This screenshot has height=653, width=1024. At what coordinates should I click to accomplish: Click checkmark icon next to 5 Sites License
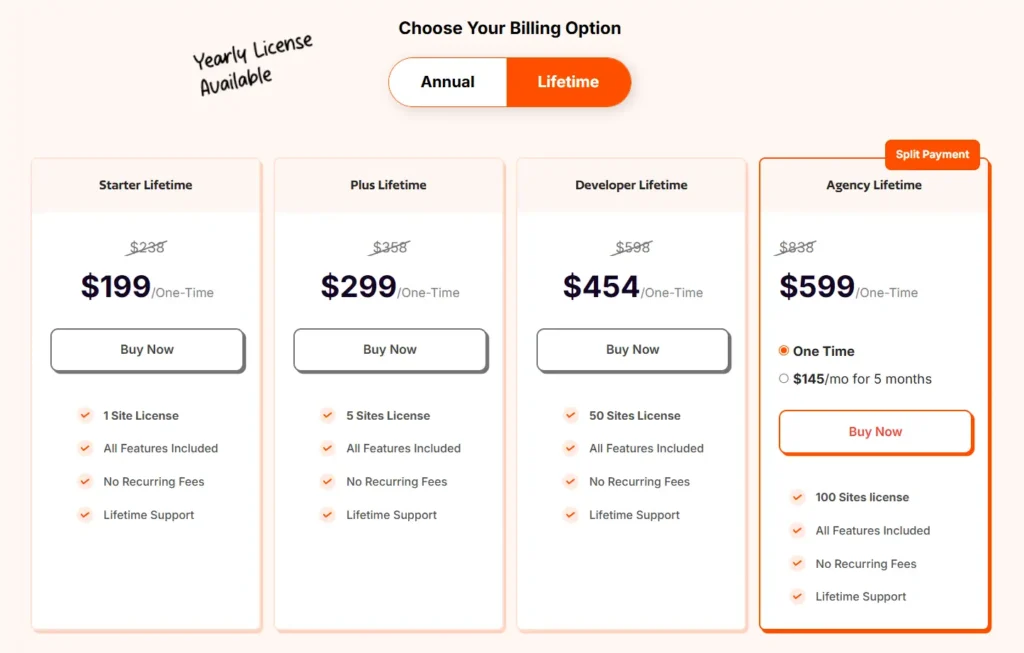coord(328,415)
